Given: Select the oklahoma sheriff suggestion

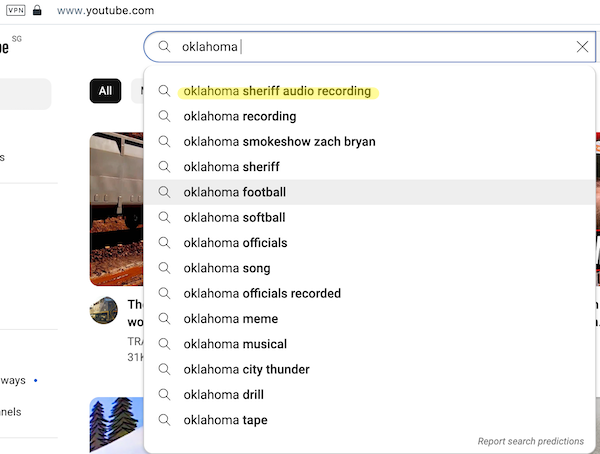Looking at the screenshot, I should pos(369,167).
